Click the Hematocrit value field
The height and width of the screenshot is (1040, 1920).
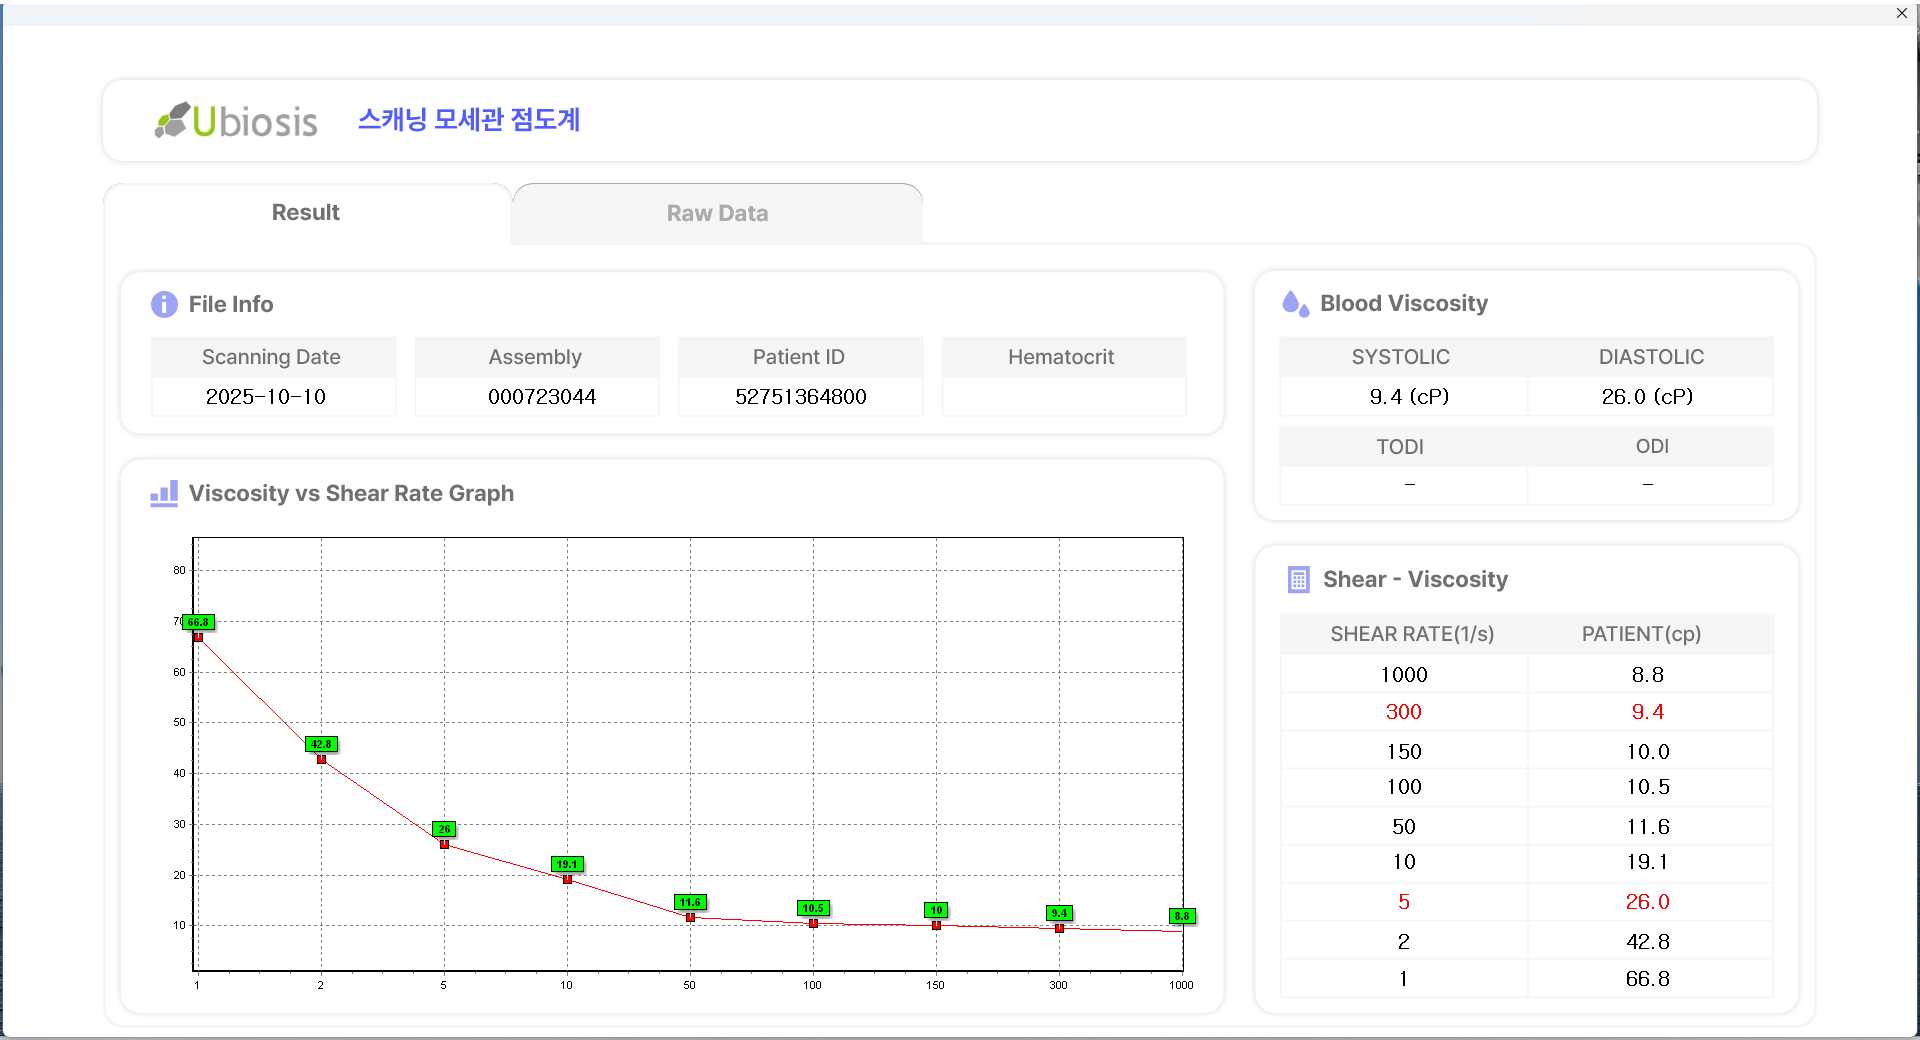tap(1063, 396)
